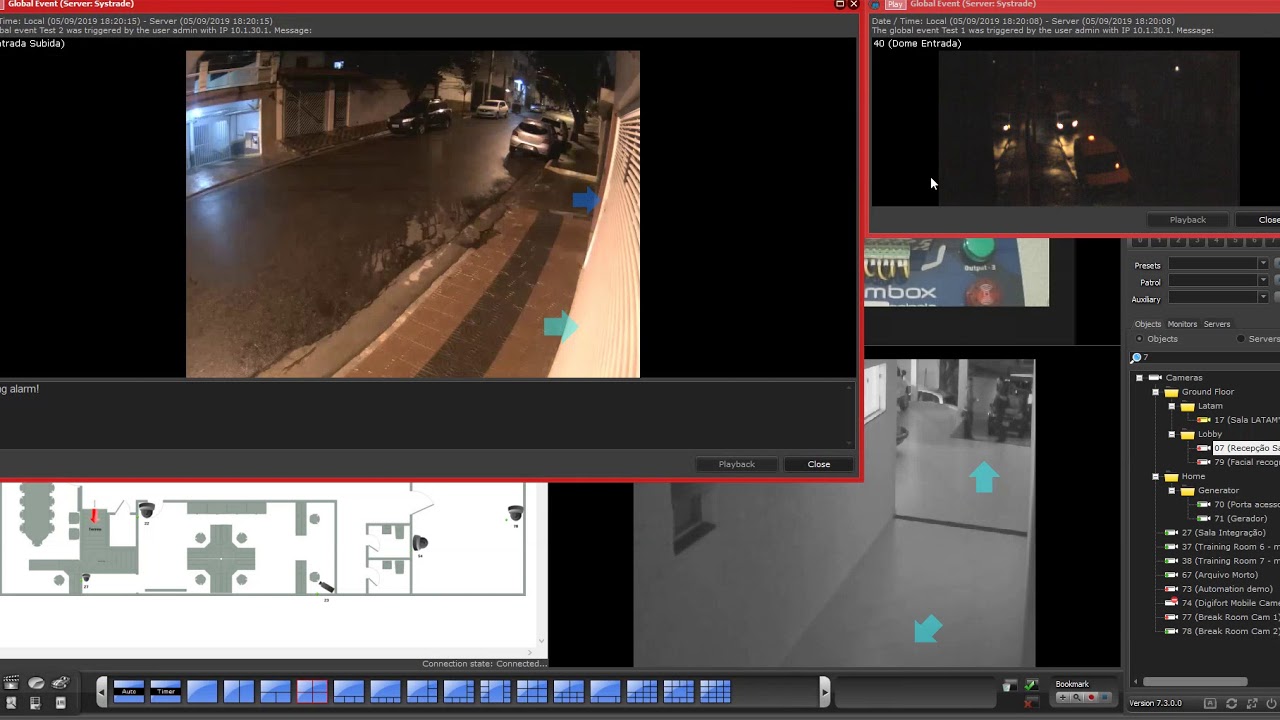The image size is (1280, 720).
Task: Select the red-highlighted four-camera layout
Action: click(312, 691)
